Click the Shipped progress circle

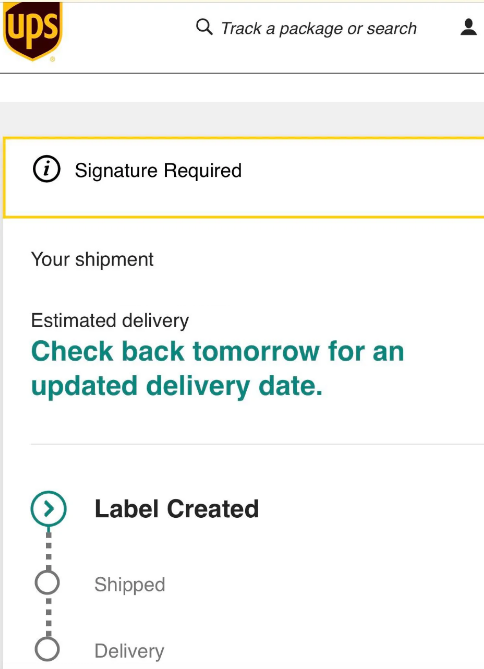point(47,582)
